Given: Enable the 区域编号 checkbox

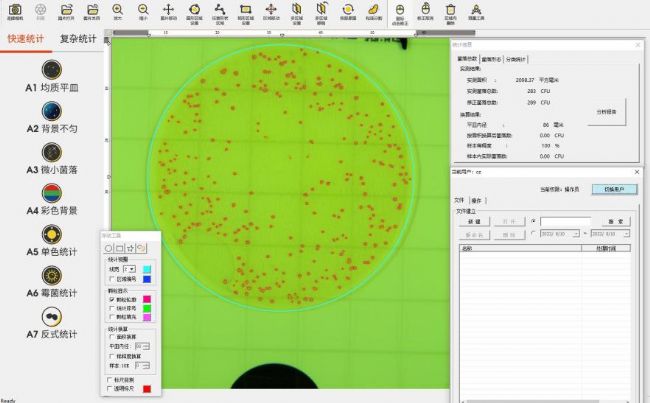Looking at the screenshot, I should pyautogui.click(x=110, y=279).
